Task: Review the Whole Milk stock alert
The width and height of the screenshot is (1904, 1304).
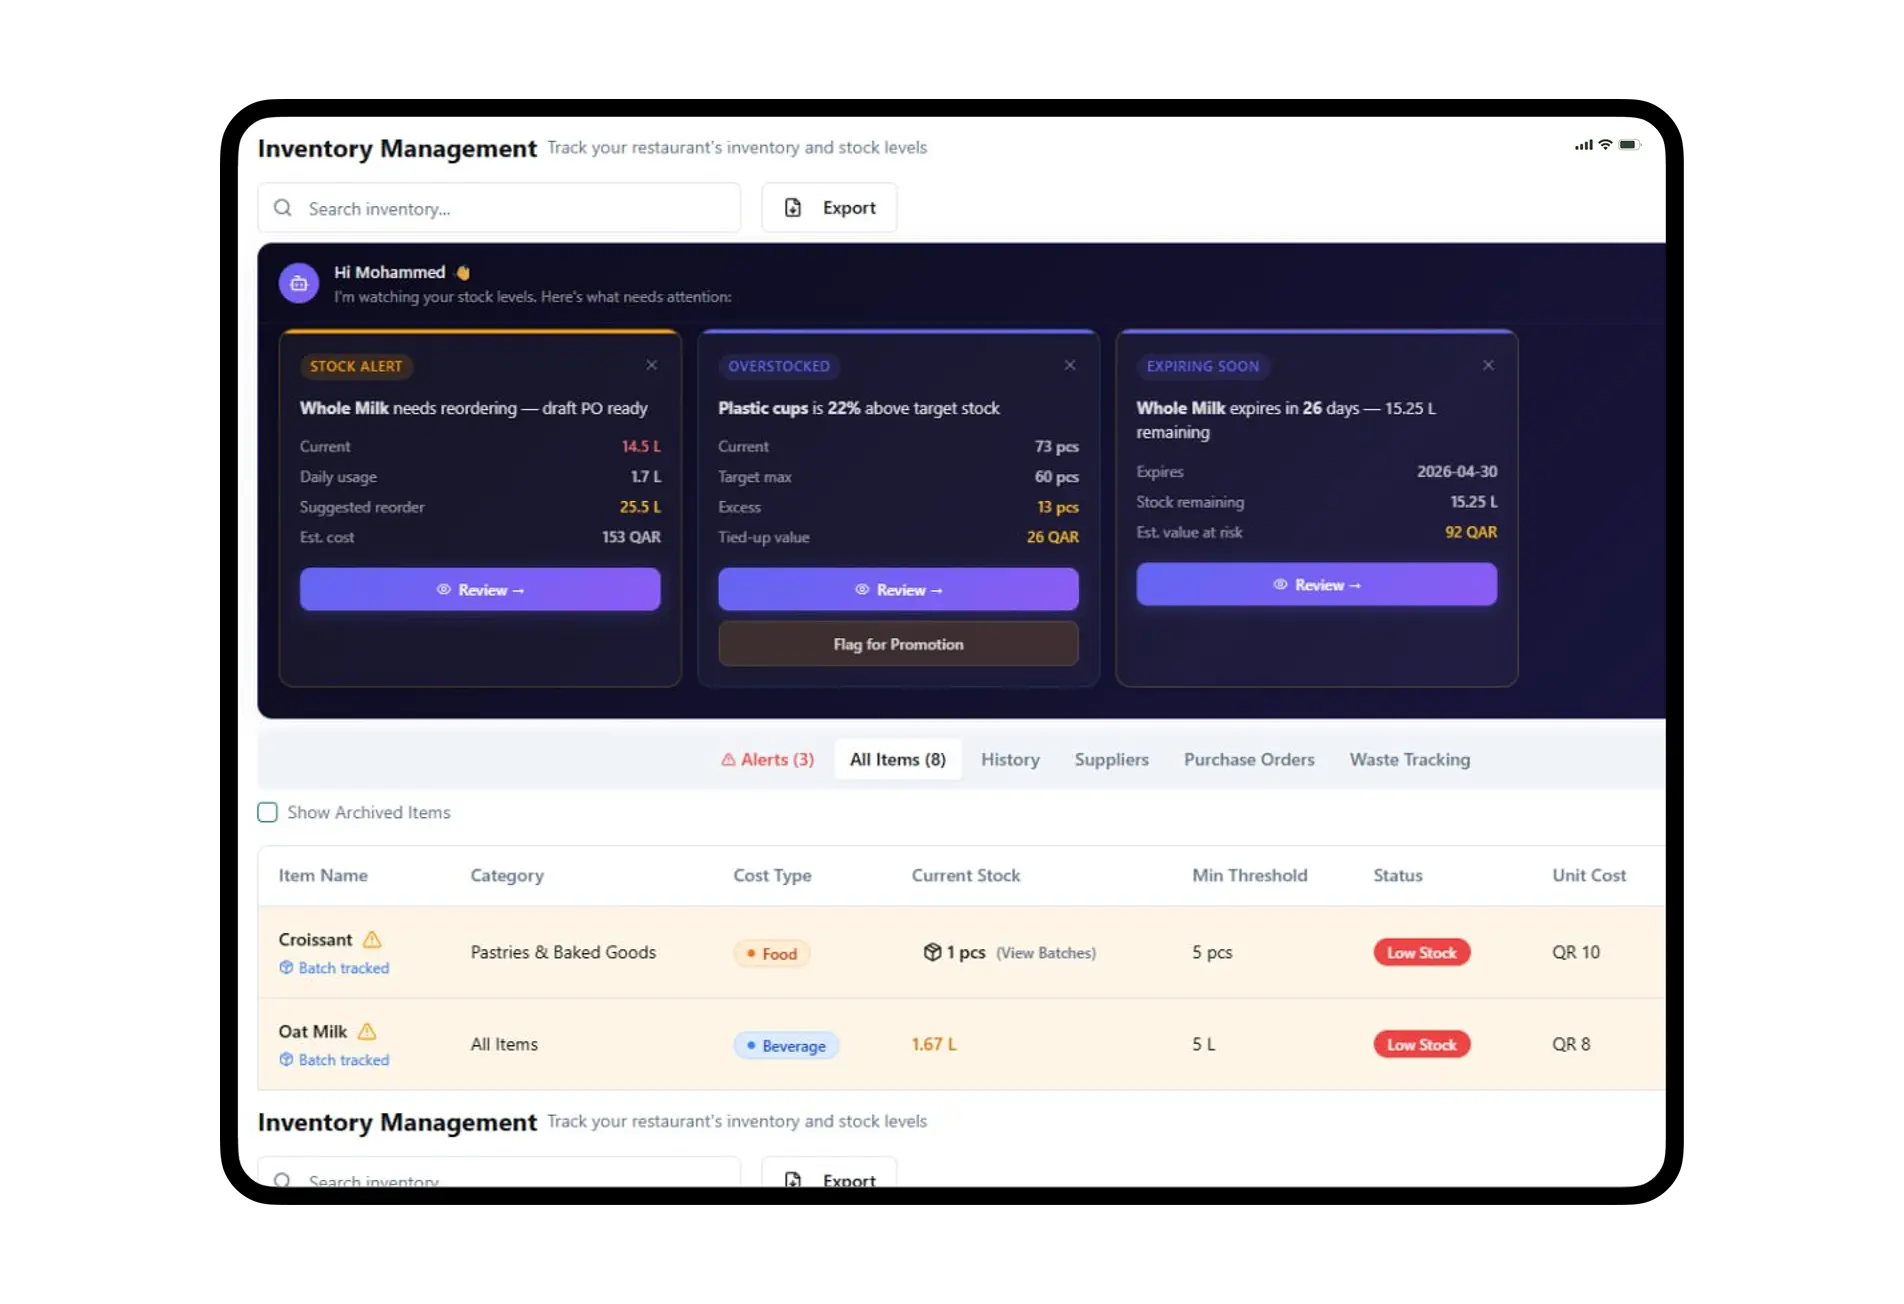Action: coord(480,590)
